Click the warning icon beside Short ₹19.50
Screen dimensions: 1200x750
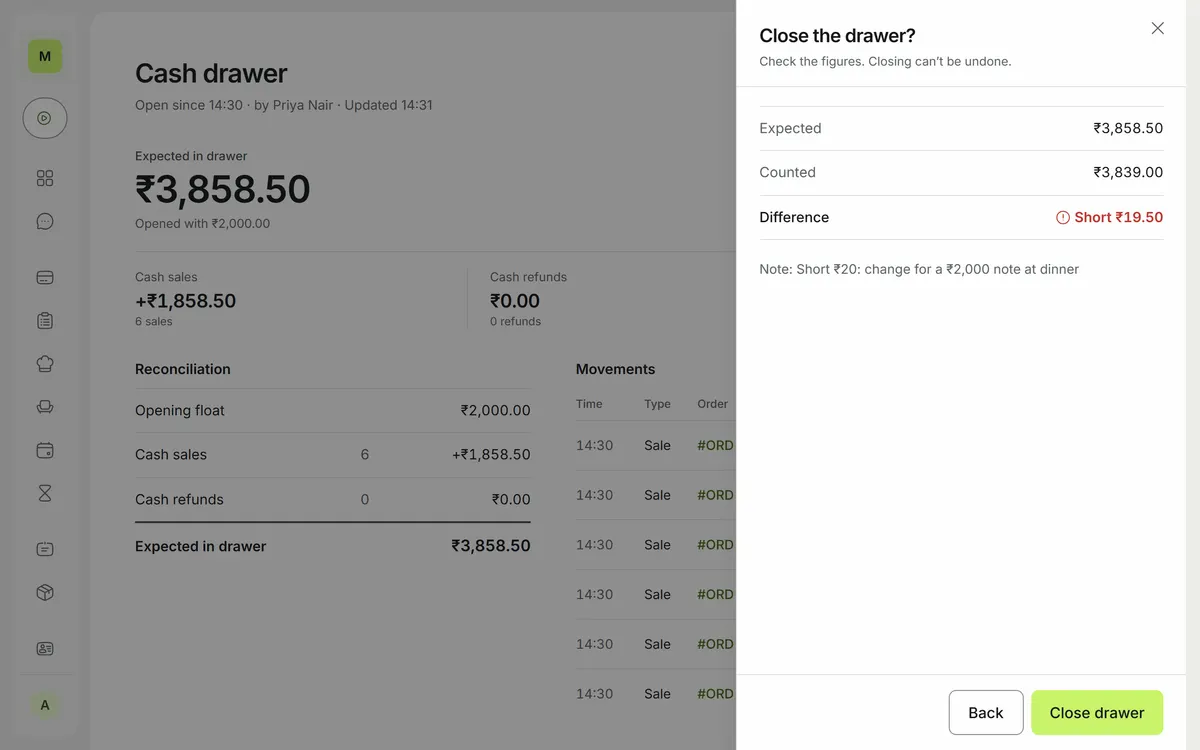pos(1063,217)
